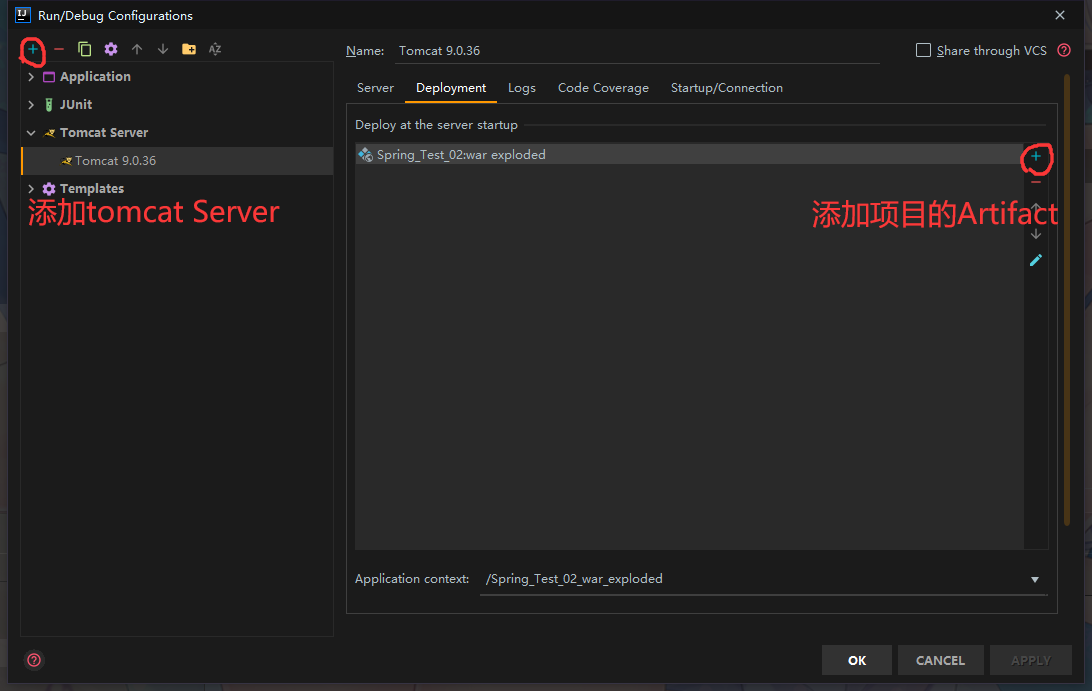Select the Tomcat Server group label
The width and height of the screenshot is (1092, 691).
tap(104, 132)
